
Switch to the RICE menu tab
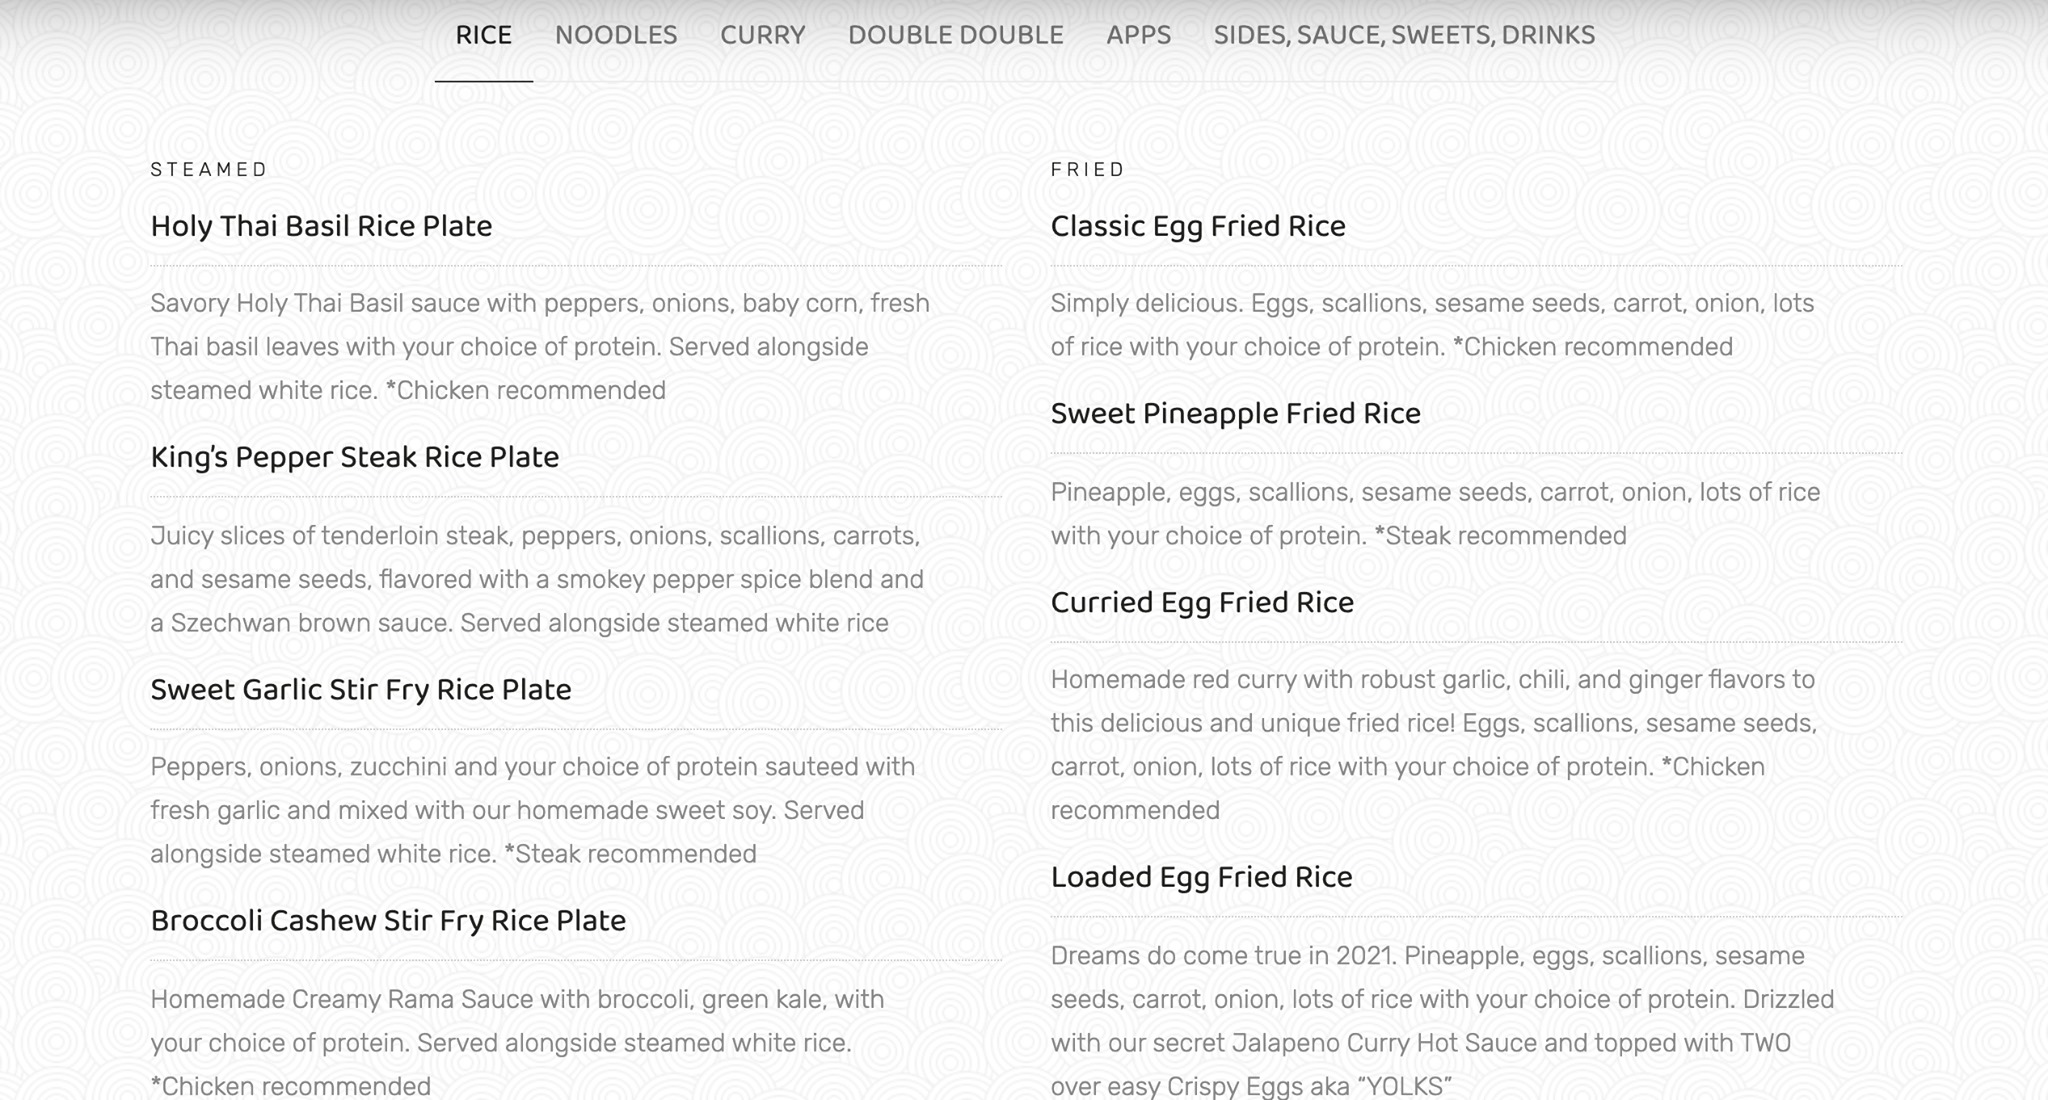click(x=483, y=35)
